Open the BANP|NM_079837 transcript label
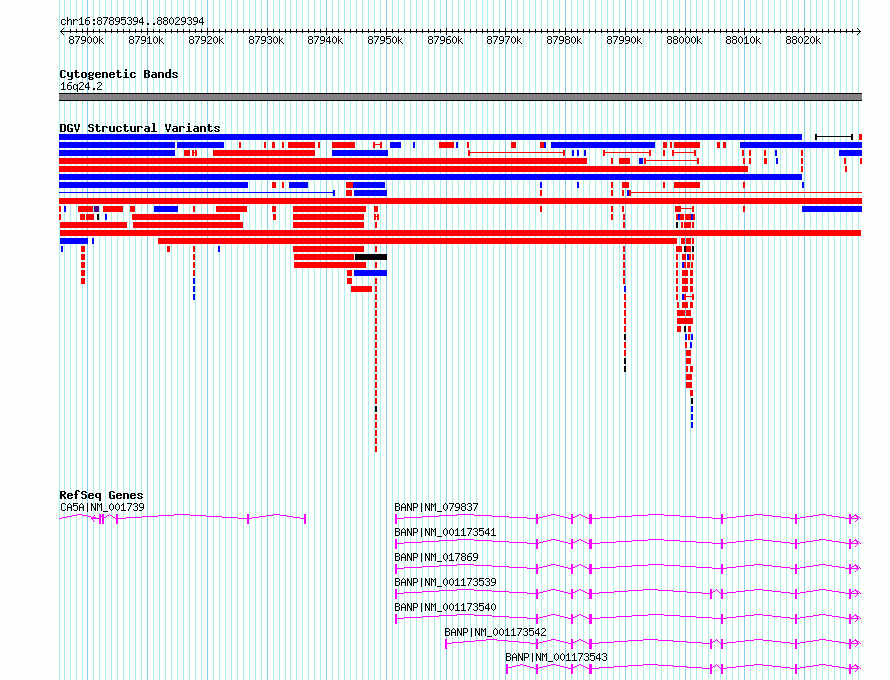Image resolution: width=890 pixels, height=680 pixels. (436, 507)
